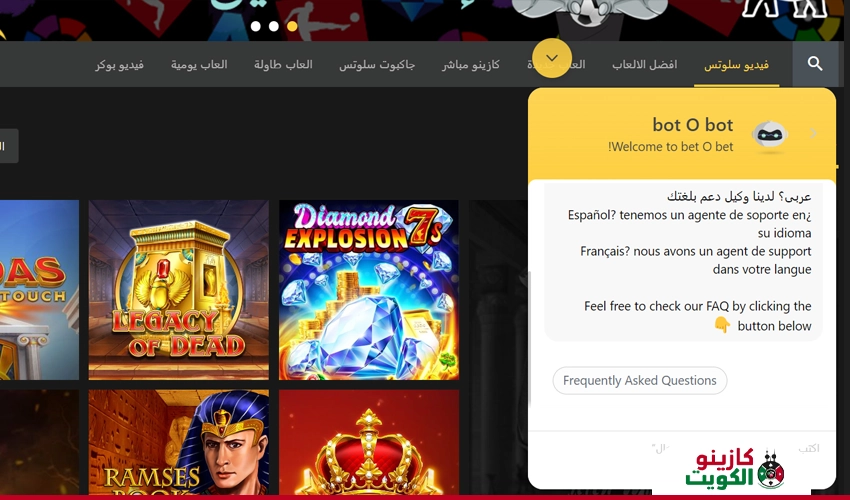Open the افضل الالعاب tab

(644, 65)
